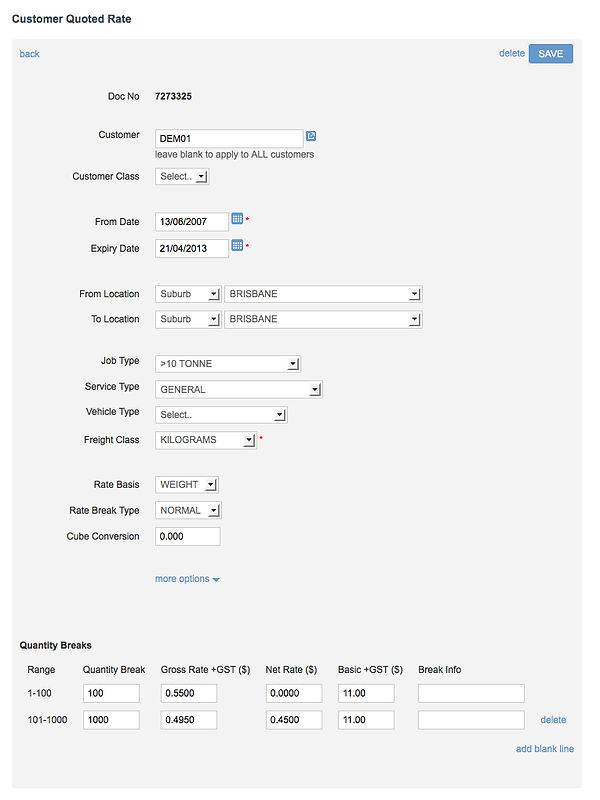This screenshot has width=600, height=800.
Task: Add a blank line to quantity breaks
Action: pos(544,749)
